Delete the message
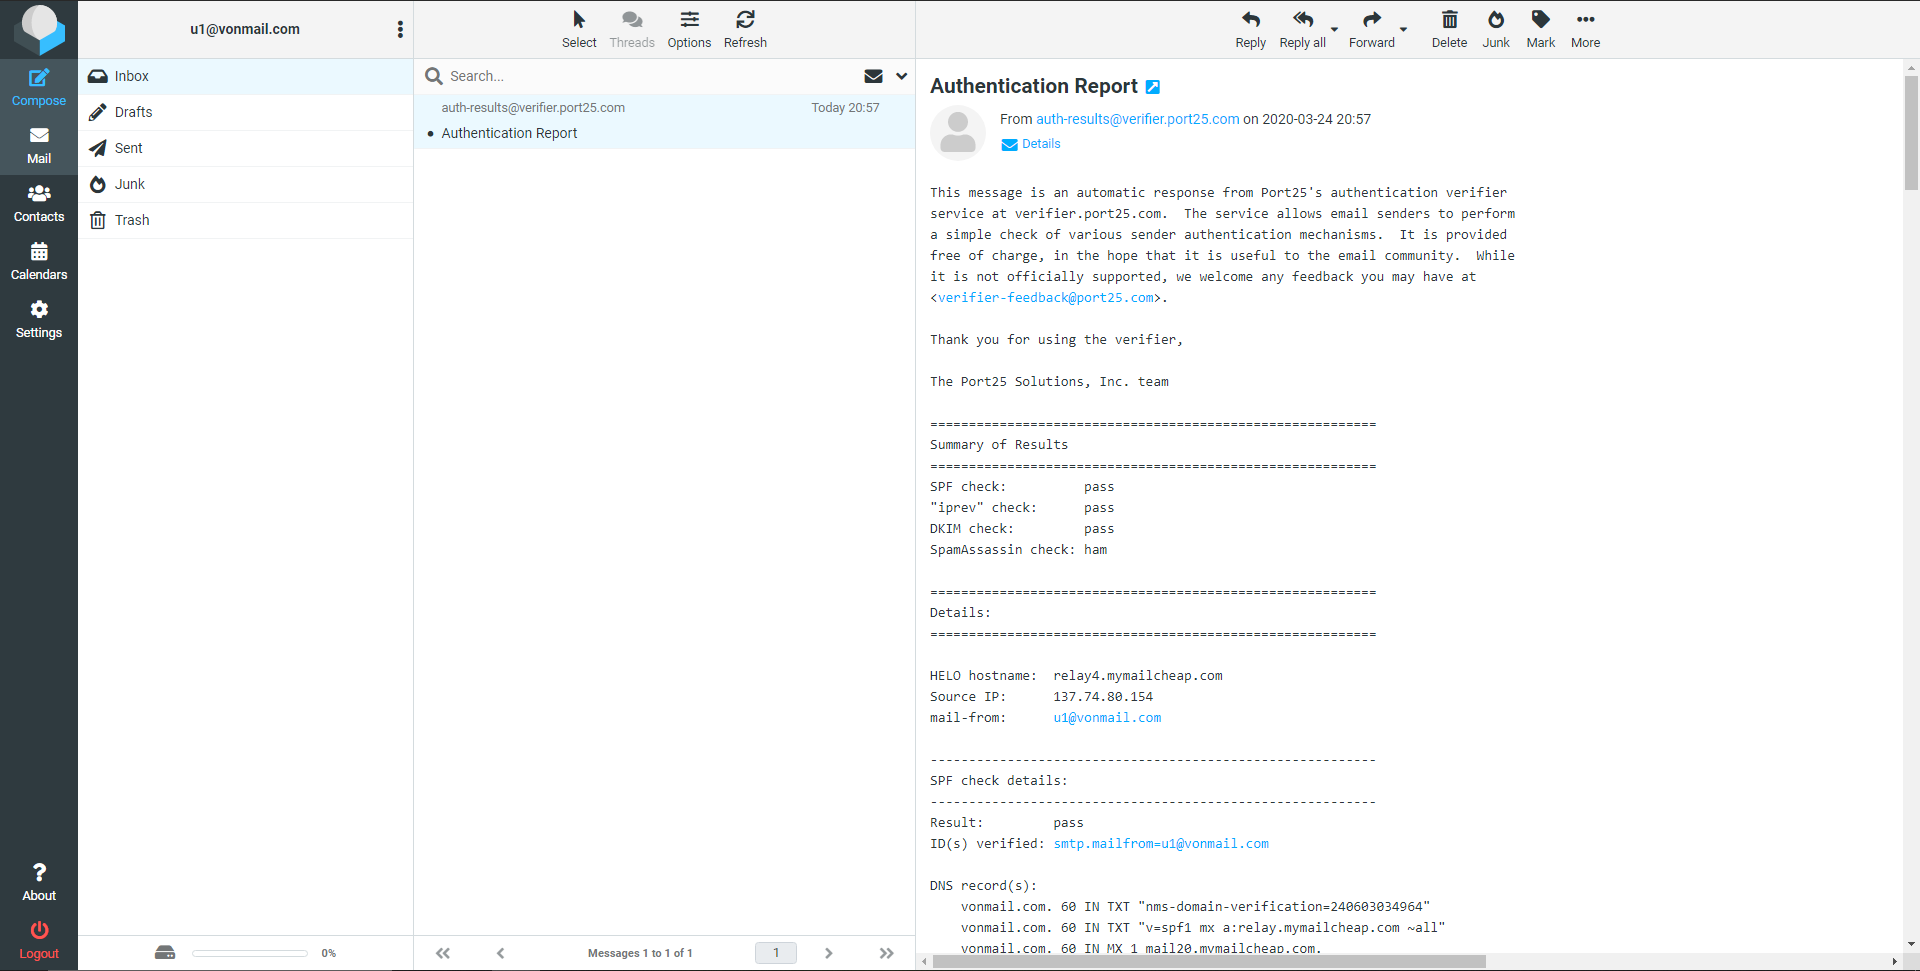Viewport: 1920px width, 971px height. pyautogui.click(x=1449, y=29)
